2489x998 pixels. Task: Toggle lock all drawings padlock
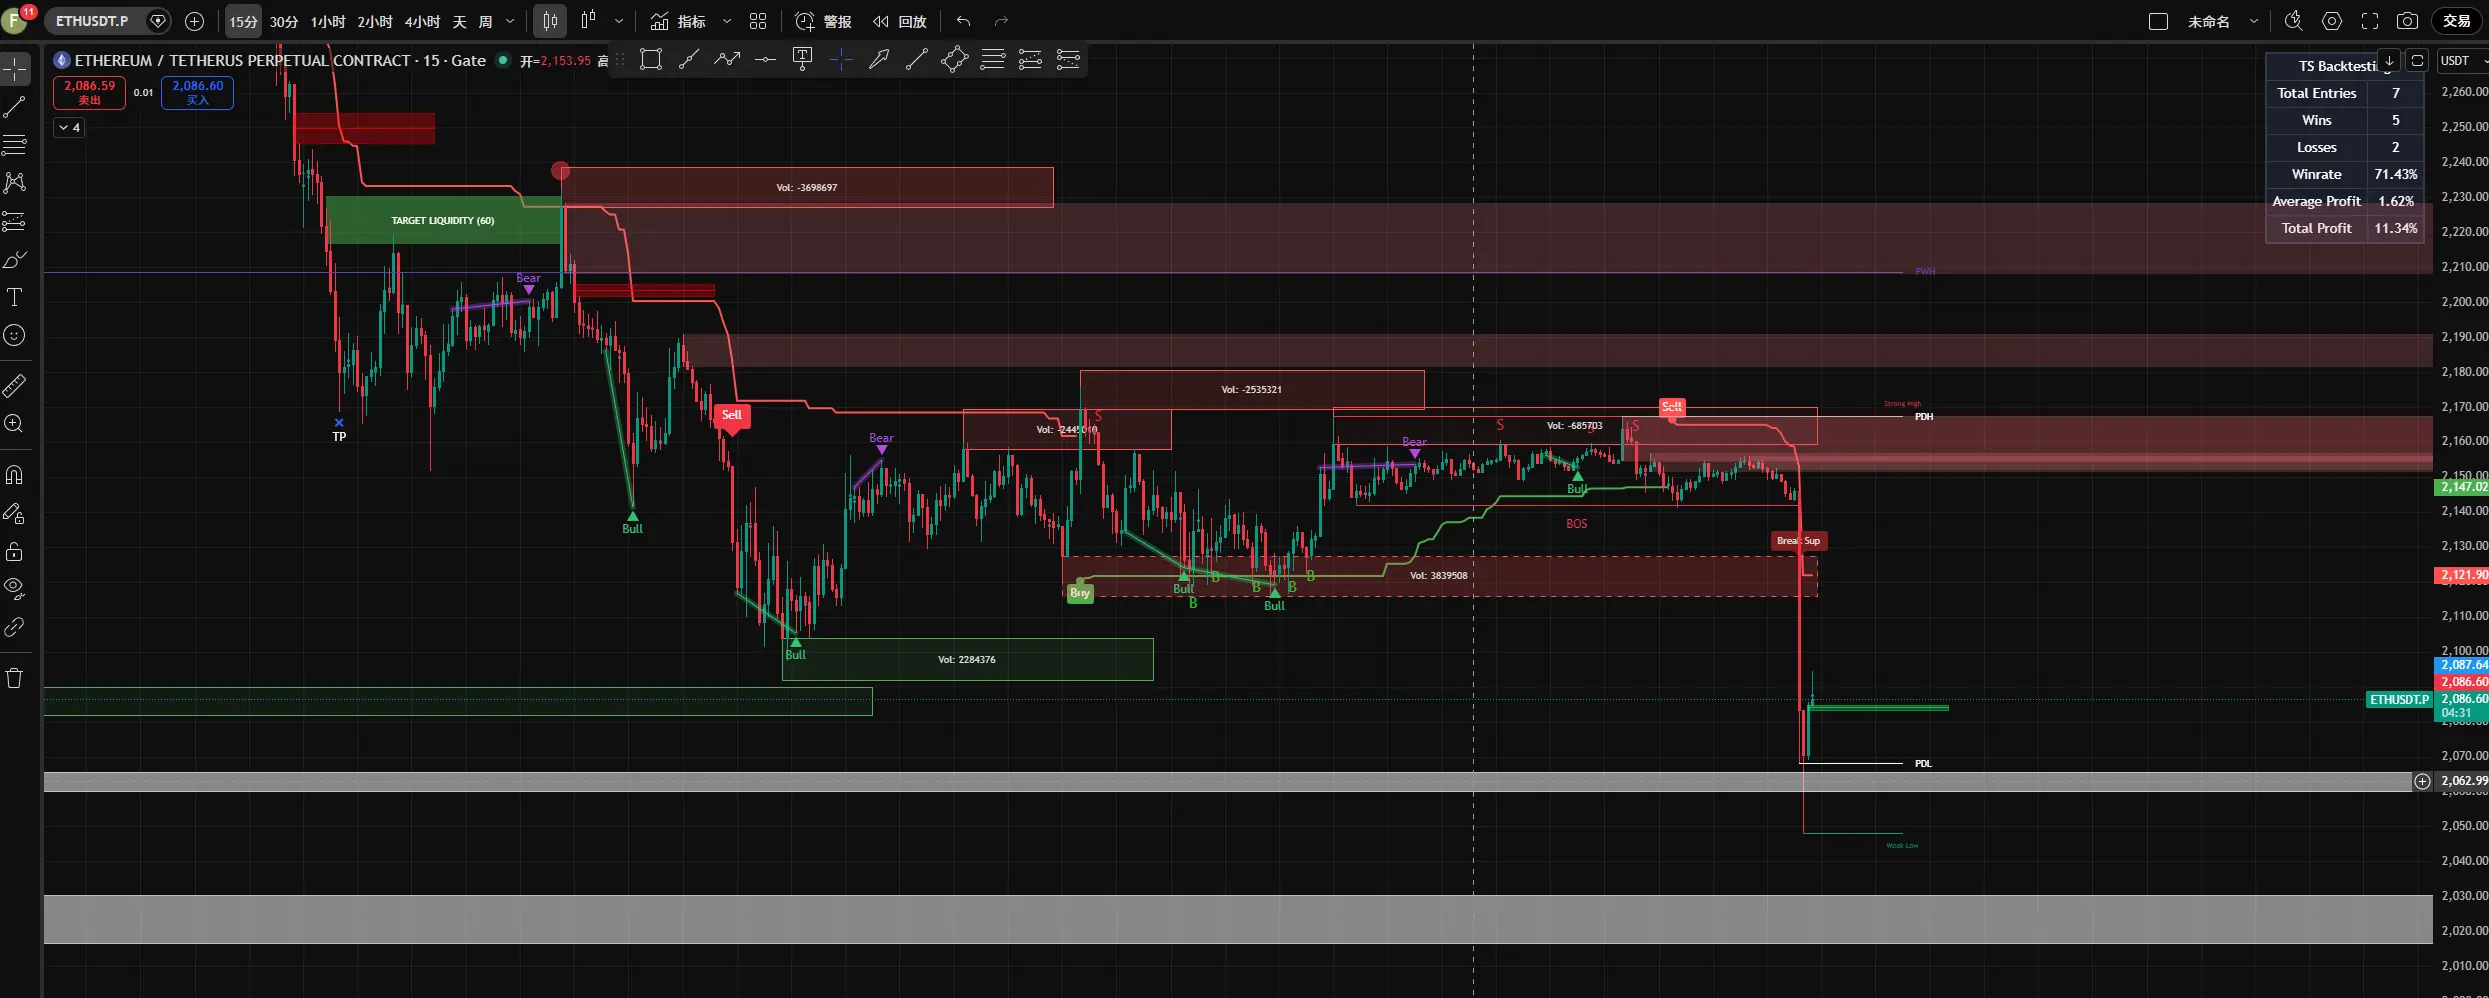(x=15, y=551)
